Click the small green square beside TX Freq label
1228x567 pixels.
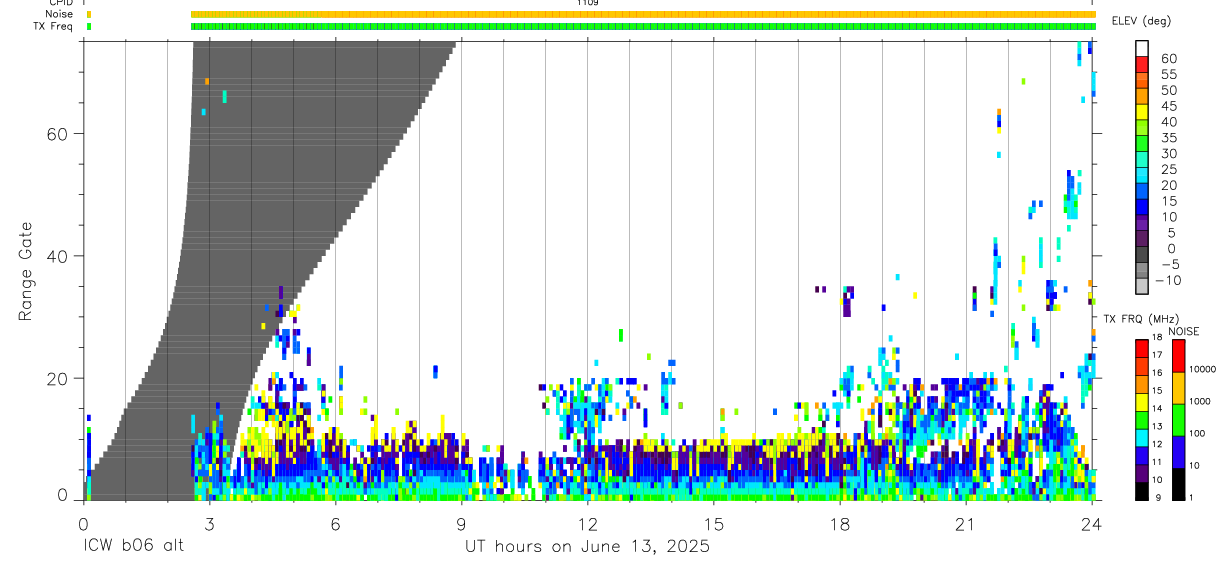click(89, 27)
